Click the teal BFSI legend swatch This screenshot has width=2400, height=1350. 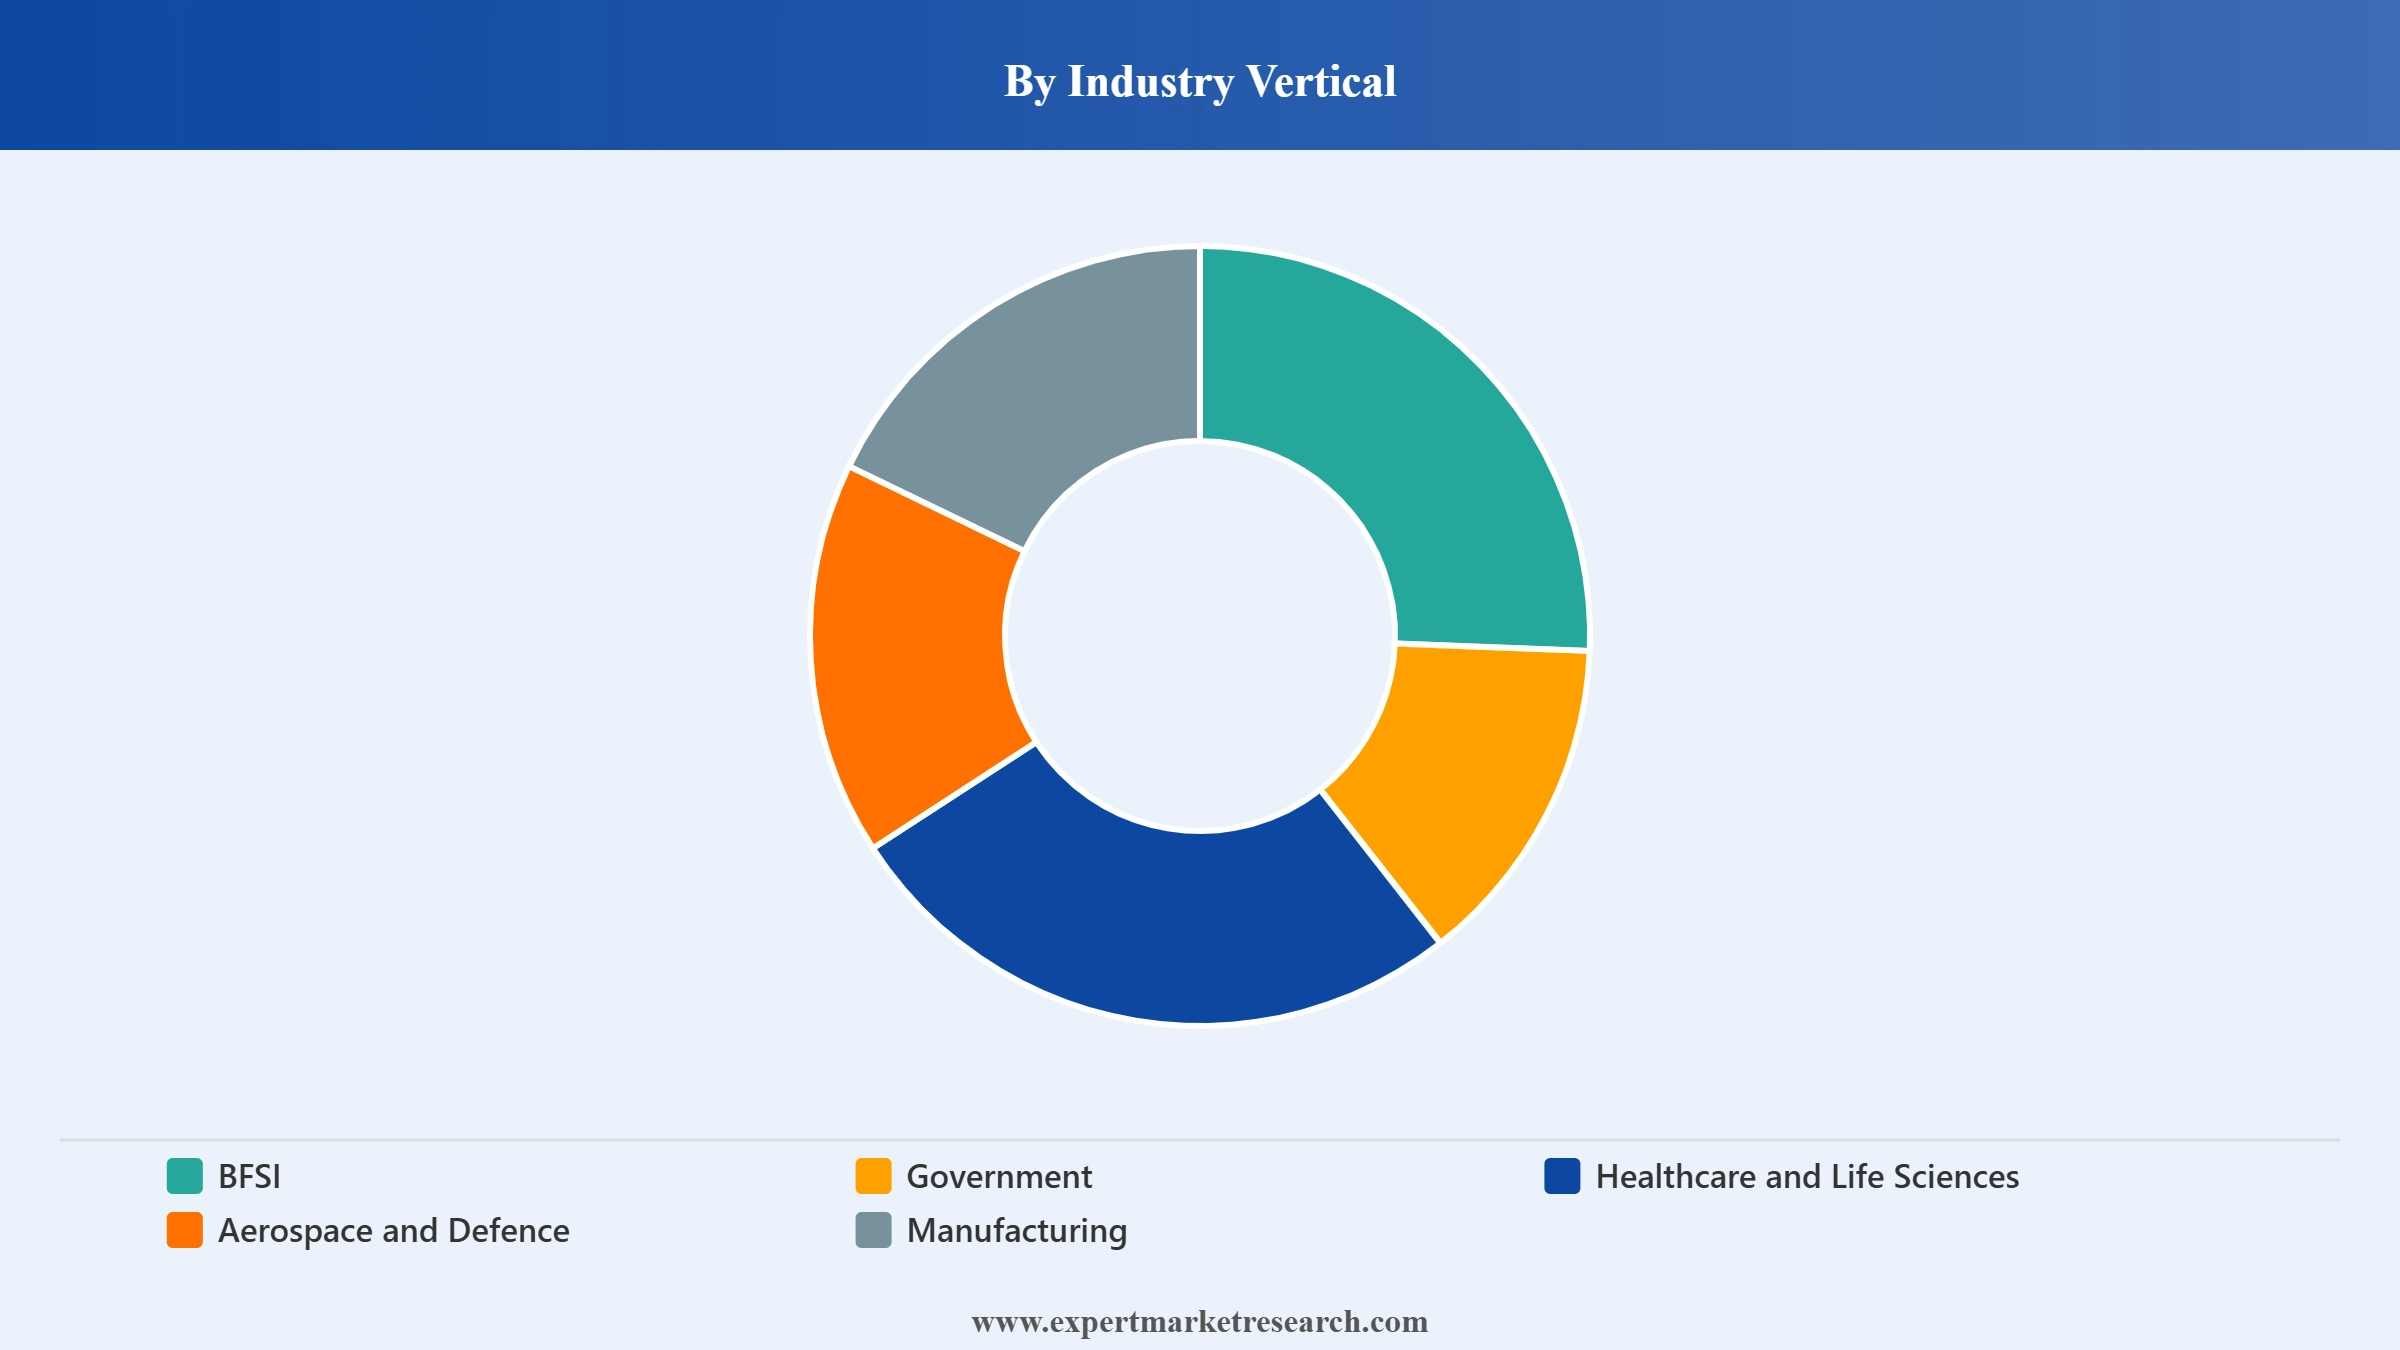(185, 1176)
